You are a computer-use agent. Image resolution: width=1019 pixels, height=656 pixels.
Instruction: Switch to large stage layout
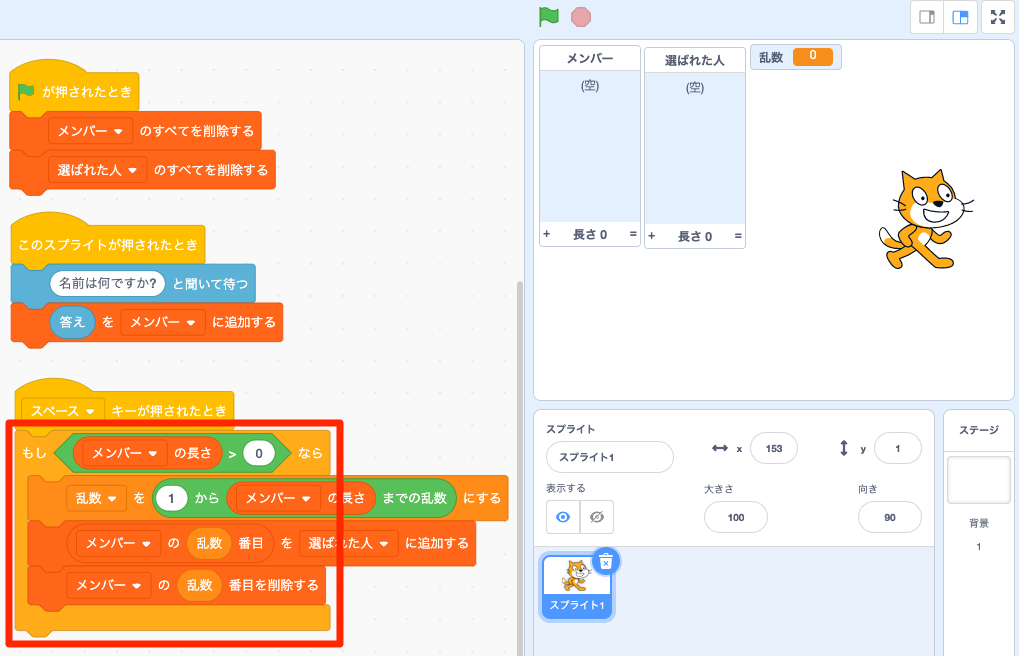pos(960,18)
